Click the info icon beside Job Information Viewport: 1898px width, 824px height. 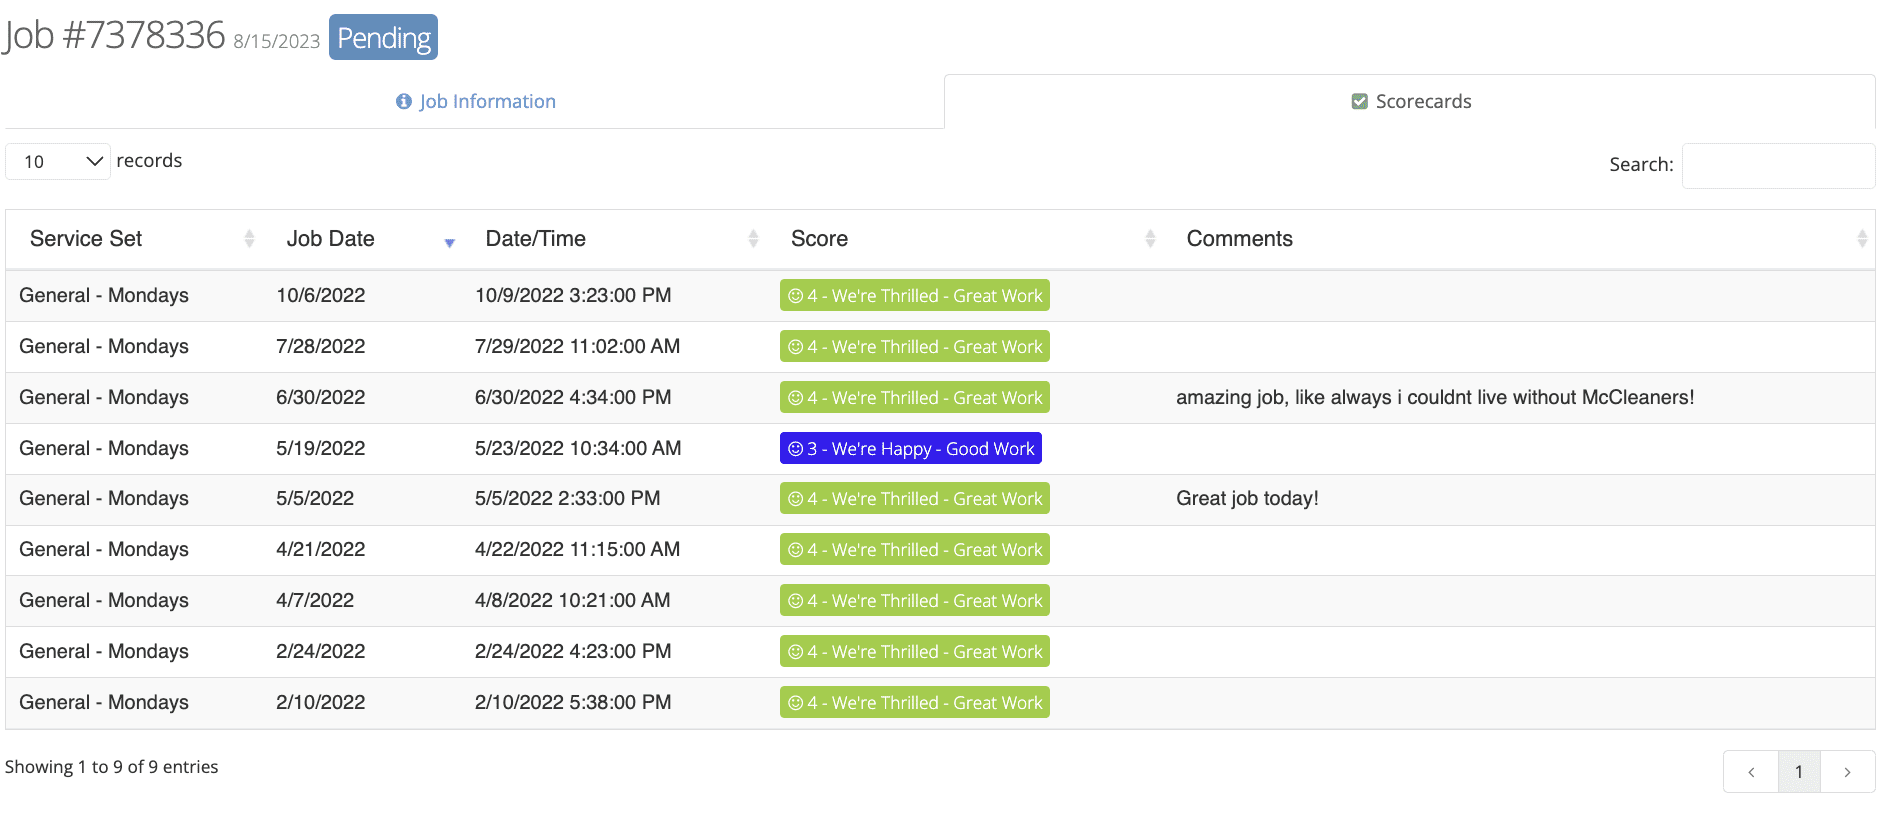[x=403, y=102]
